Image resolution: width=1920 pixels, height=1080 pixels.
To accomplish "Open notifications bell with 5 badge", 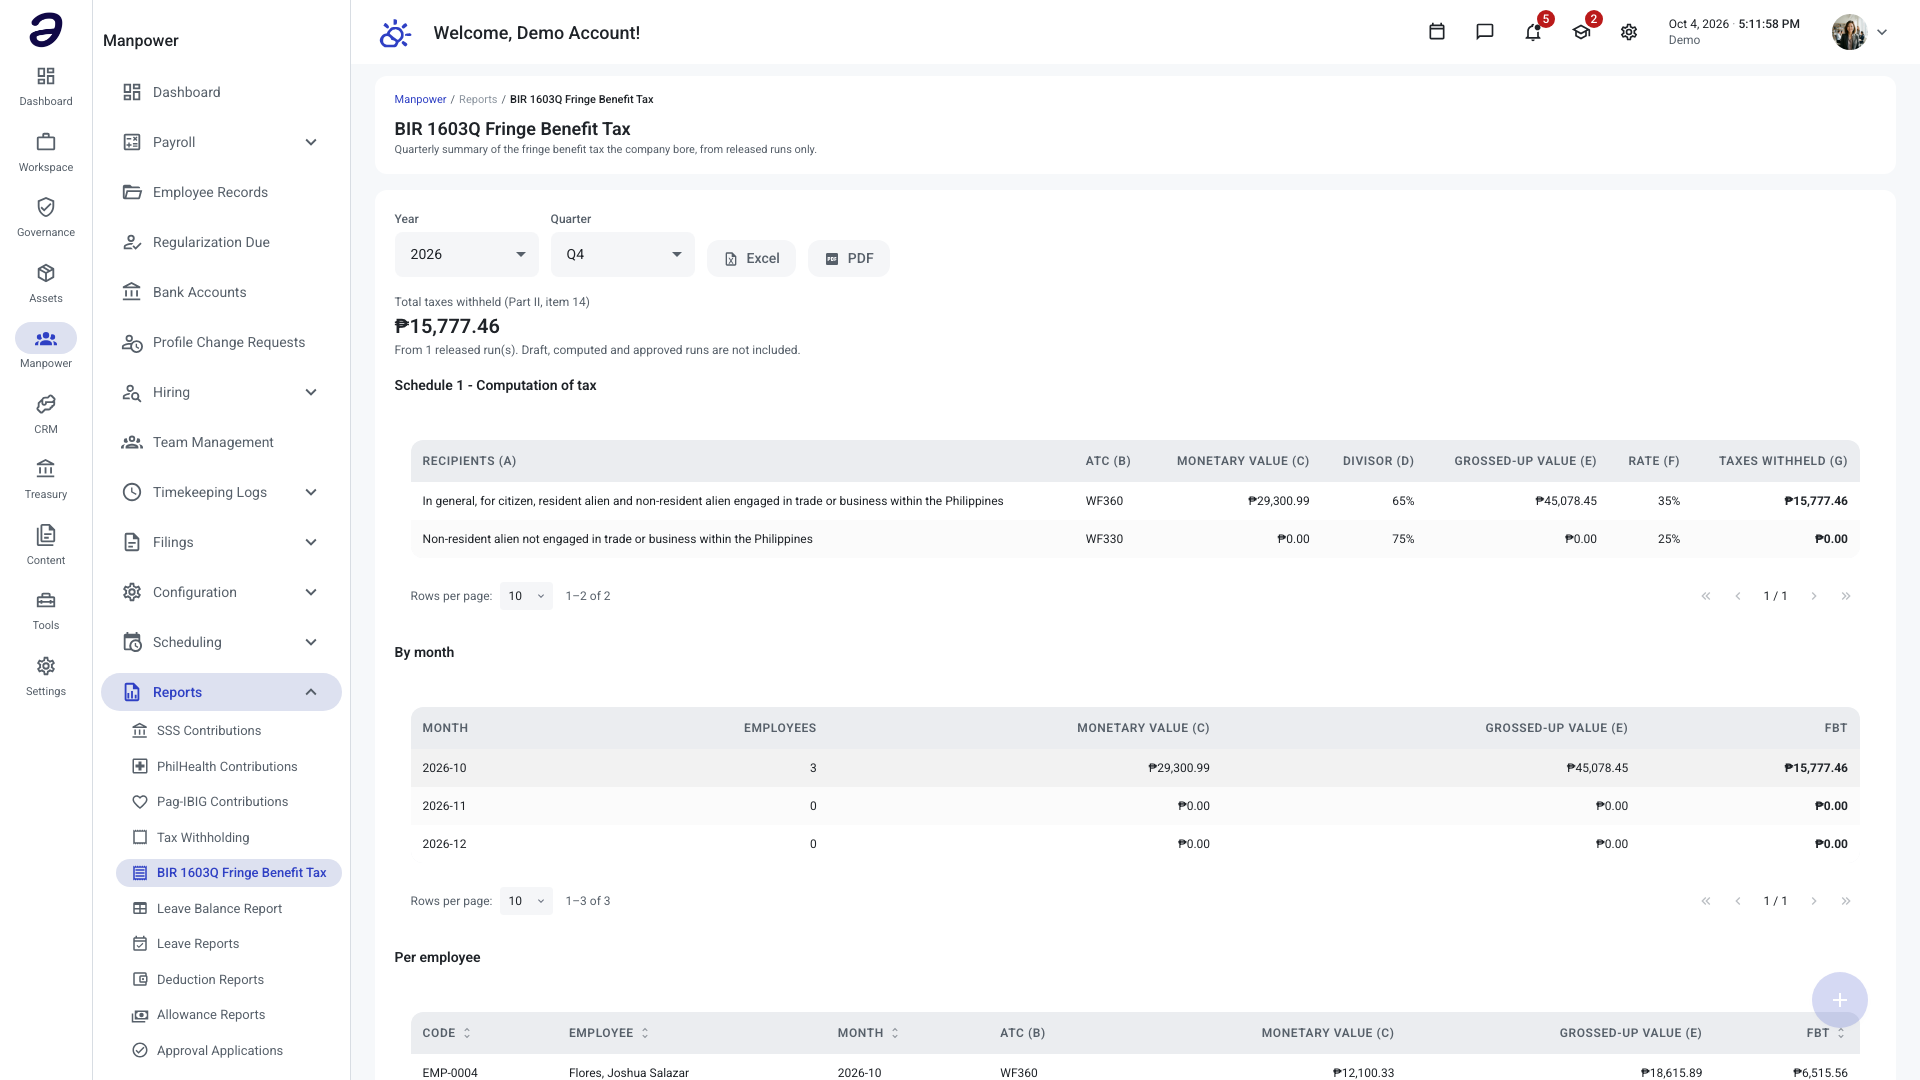I will pos(1533,32).
